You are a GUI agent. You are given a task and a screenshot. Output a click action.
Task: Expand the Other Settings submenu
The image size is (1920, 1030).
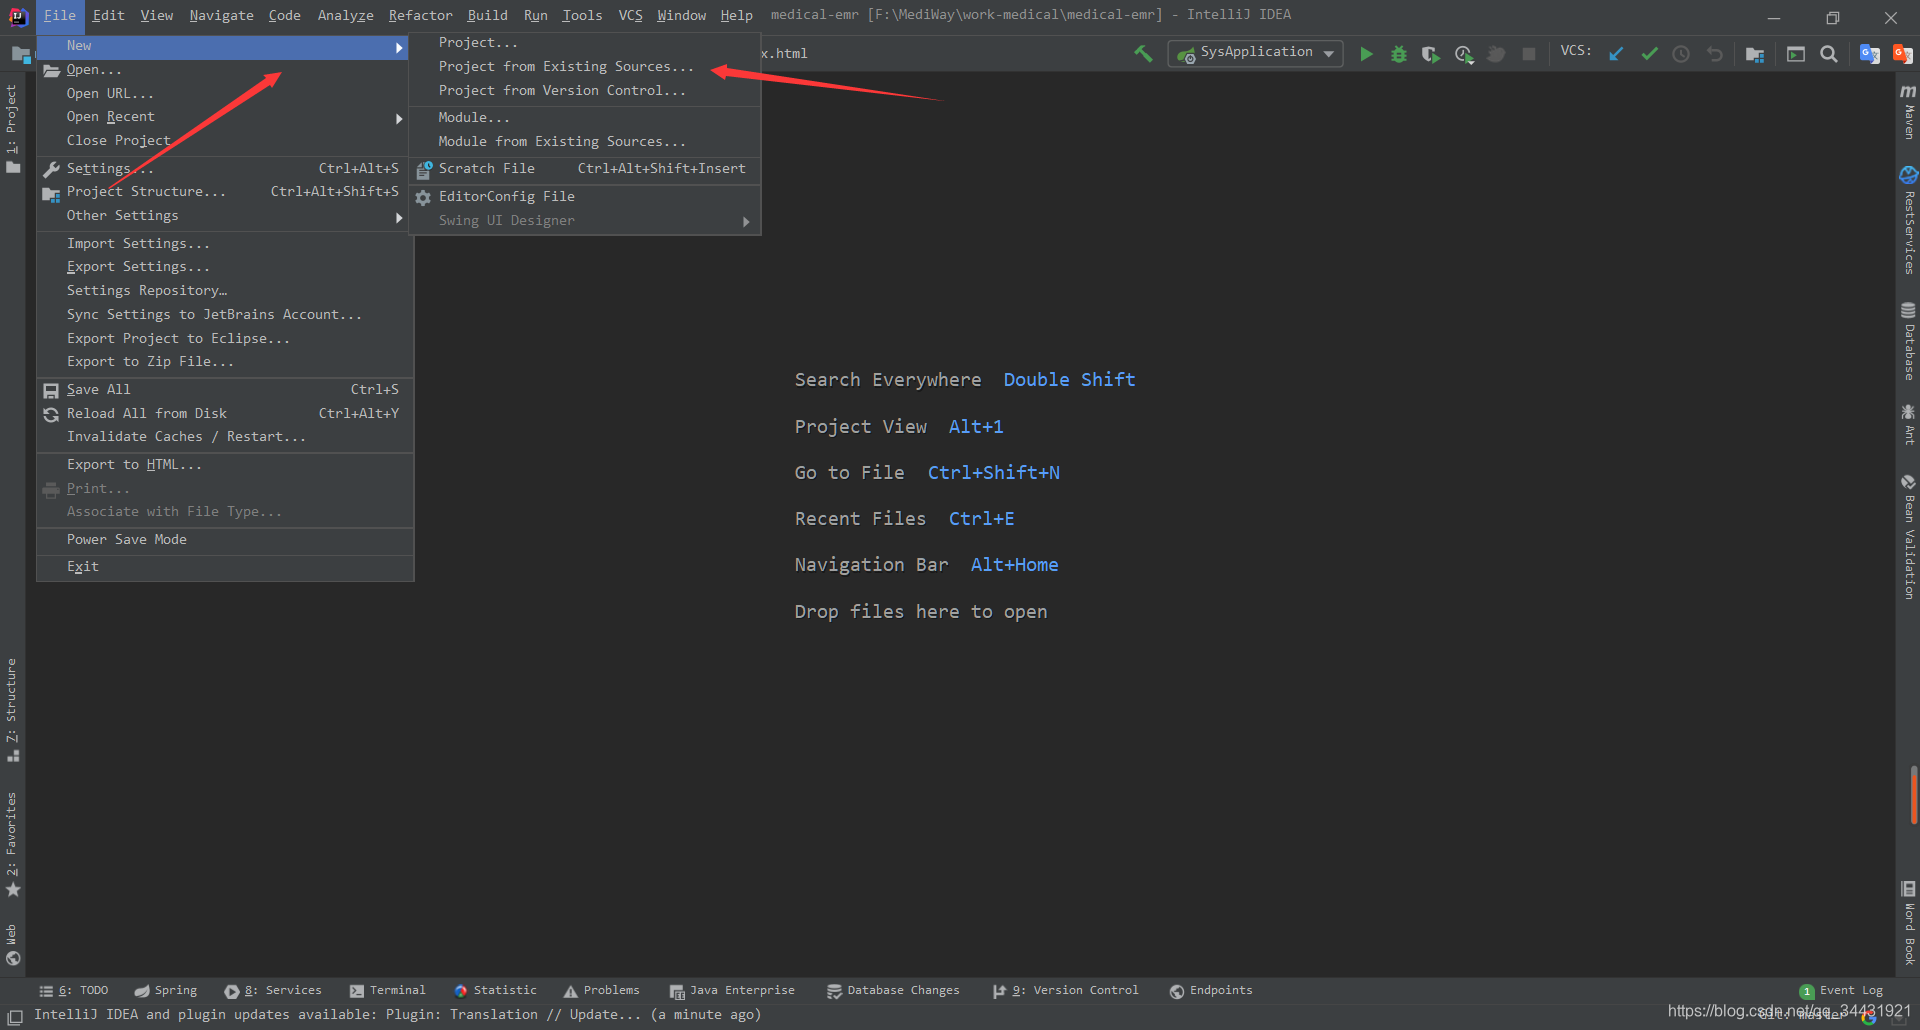[x=225, y=216]
